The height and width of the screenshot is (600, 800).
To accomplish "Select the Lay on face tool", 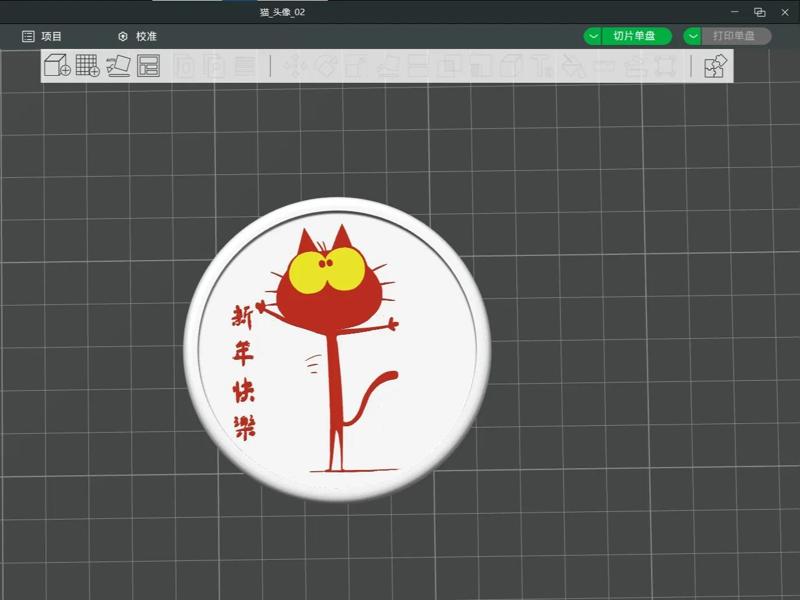I will pyautogui.click(x=388, y=67).
